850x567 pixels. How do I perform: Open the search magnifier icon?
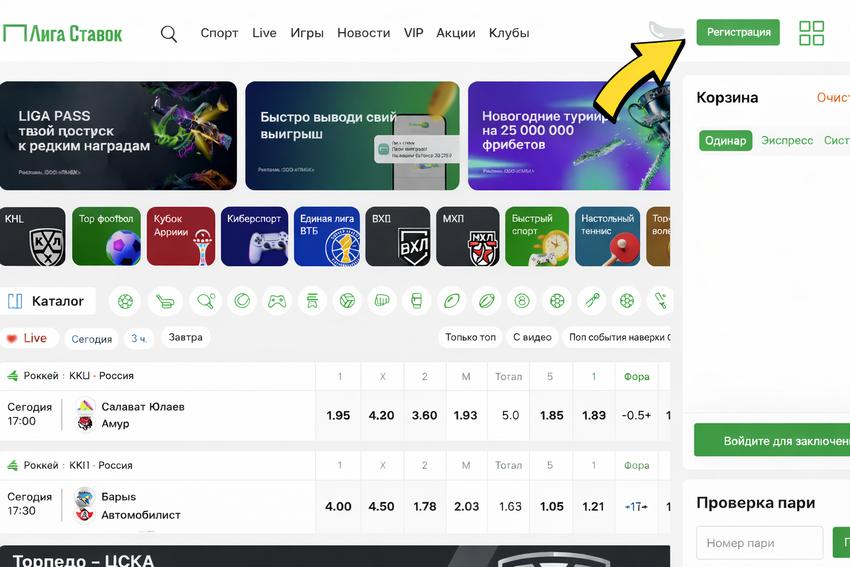click(169, 34)
